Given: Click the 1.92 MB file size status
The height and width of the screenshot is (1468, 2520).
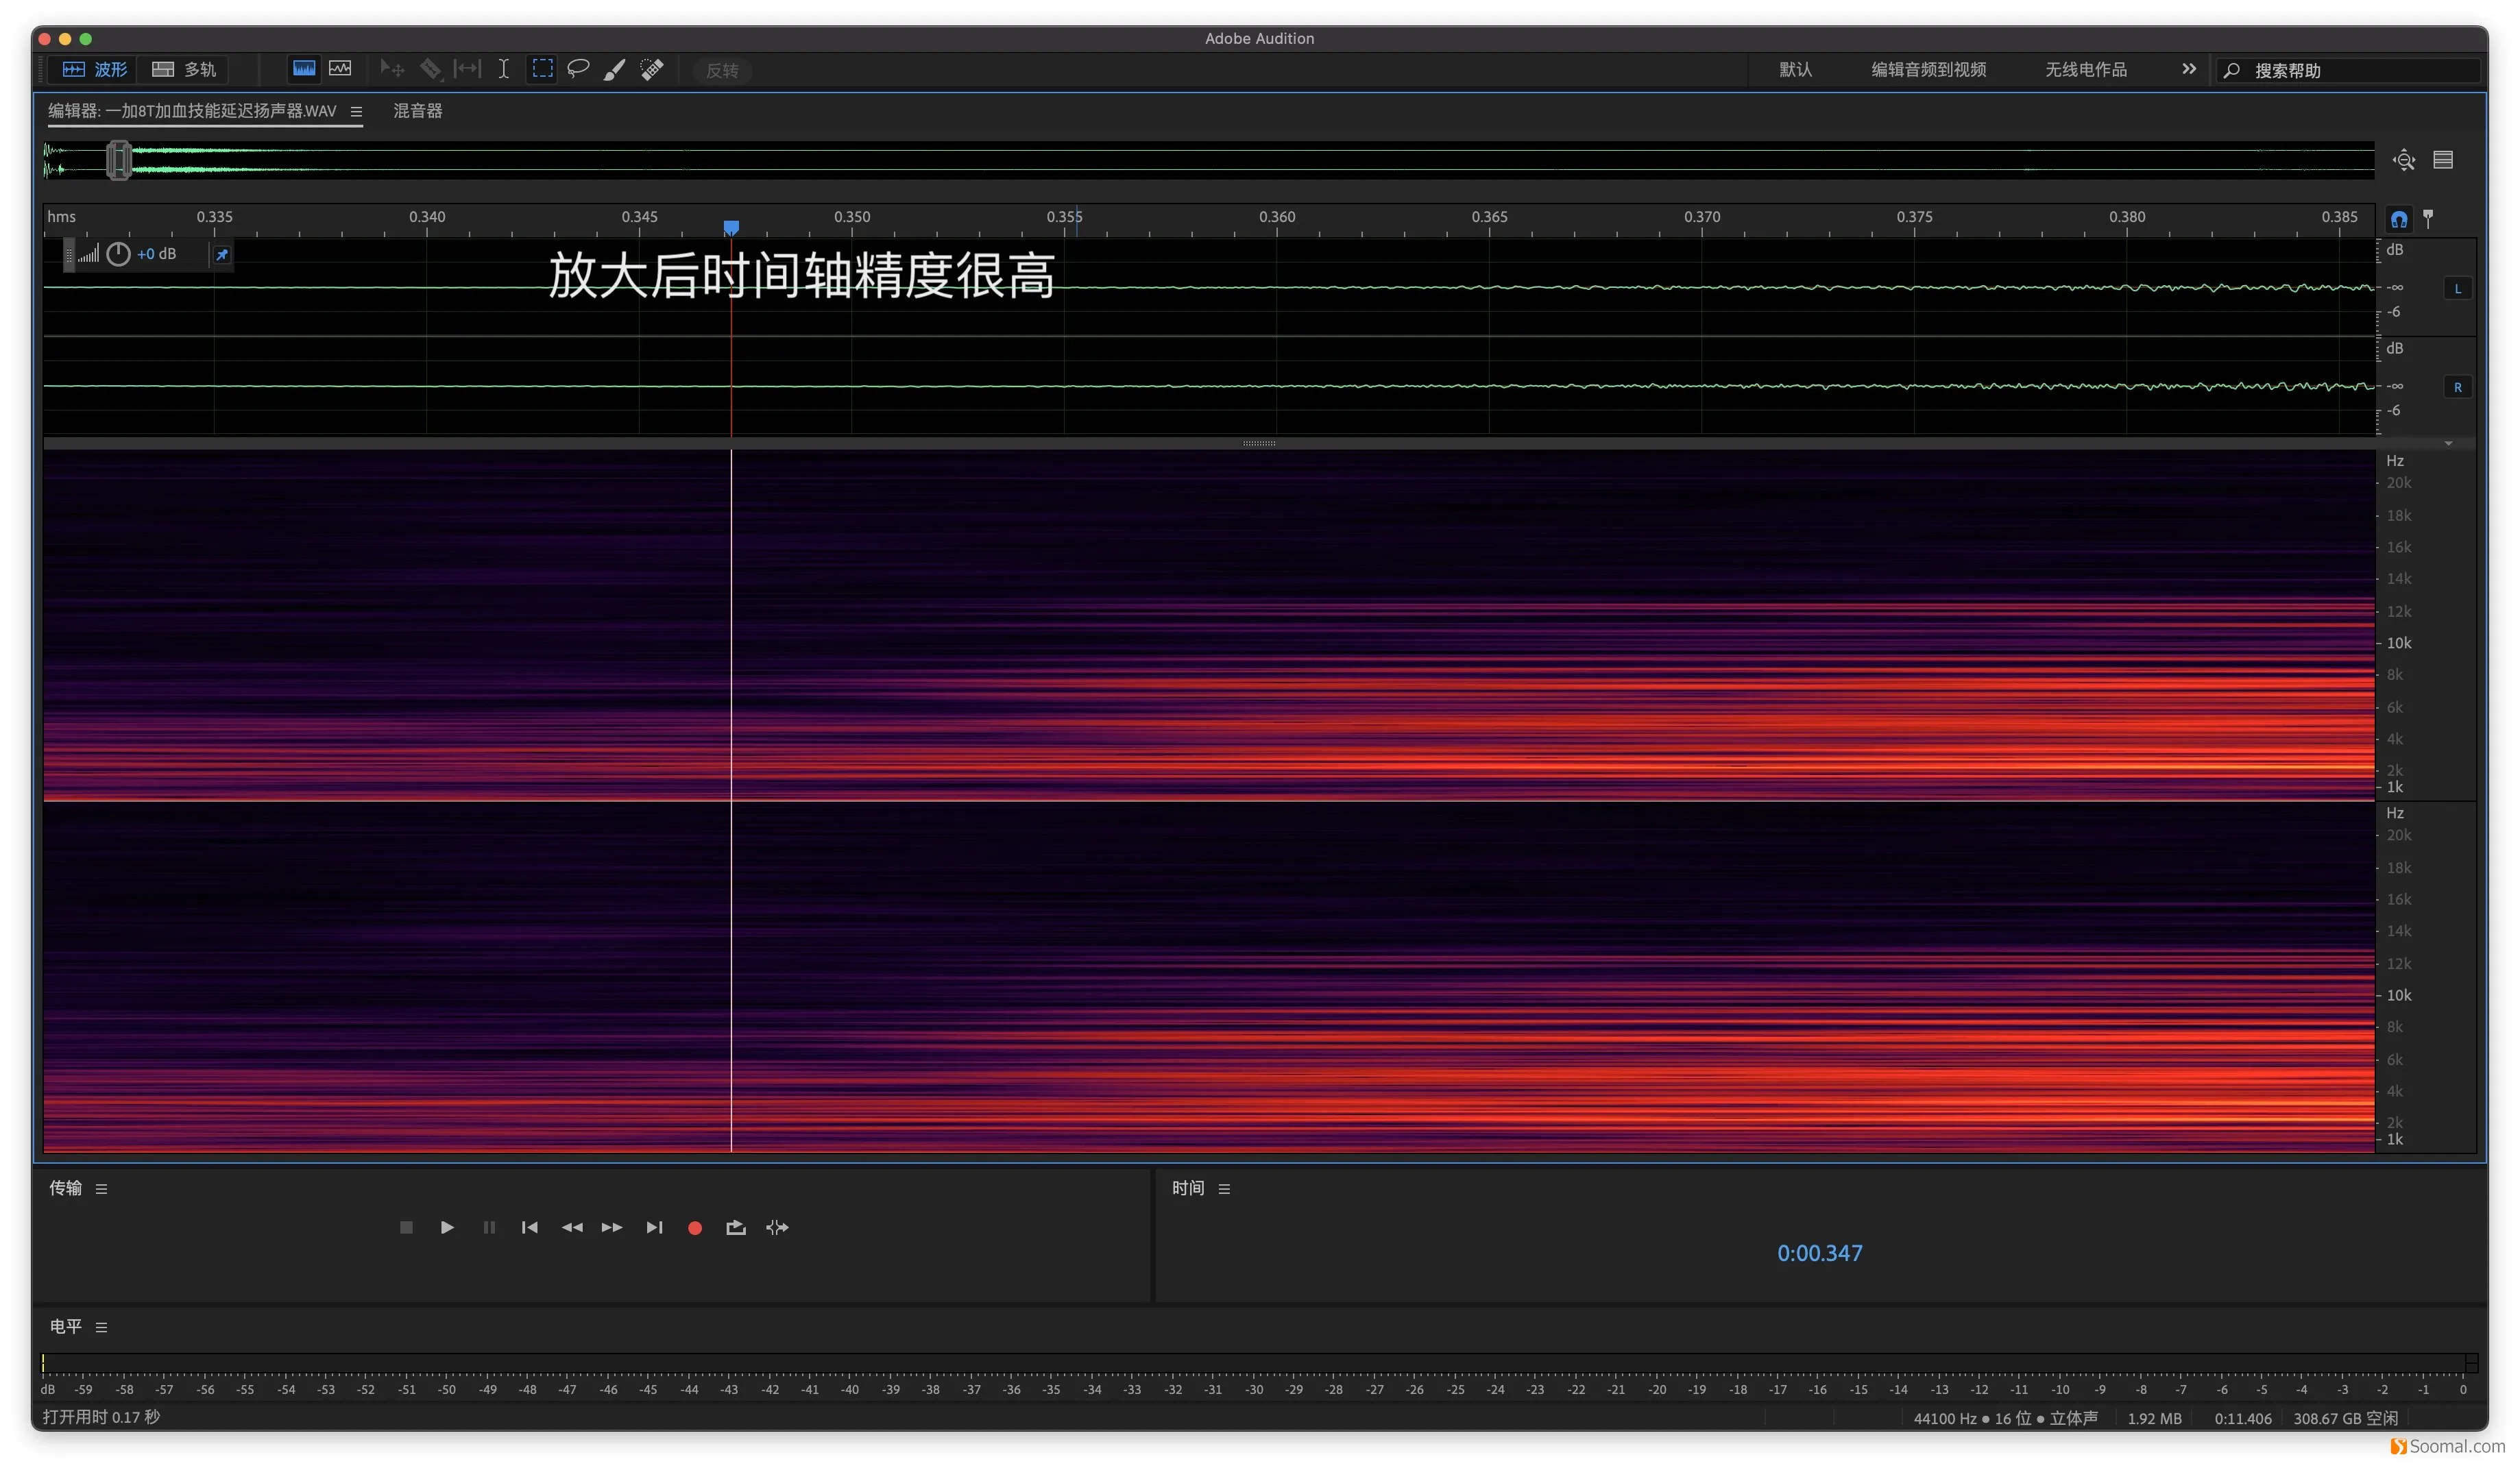Looking at the screenshot, I should click(x=2154, y=1419).
